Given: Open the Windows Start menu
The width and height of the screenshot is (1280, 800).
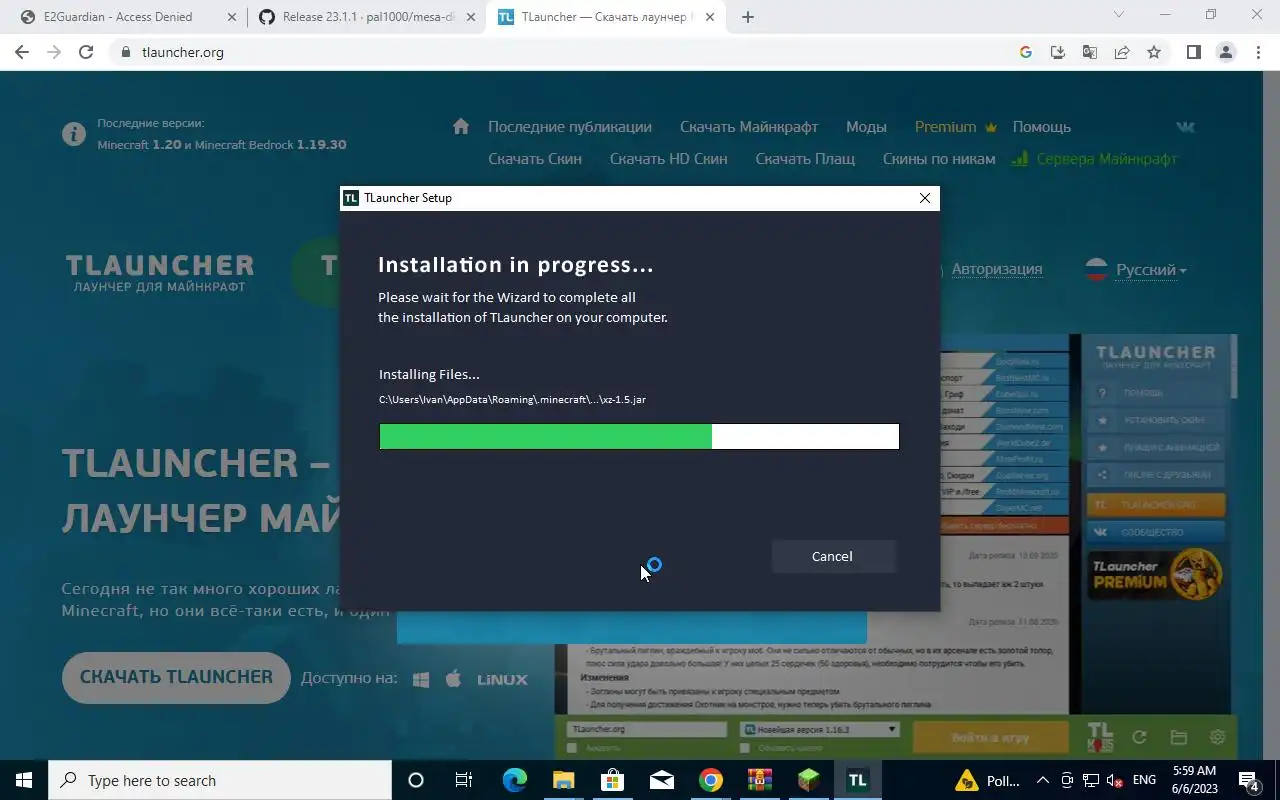Looking at the screenshot, I should (x=24, y=780).
